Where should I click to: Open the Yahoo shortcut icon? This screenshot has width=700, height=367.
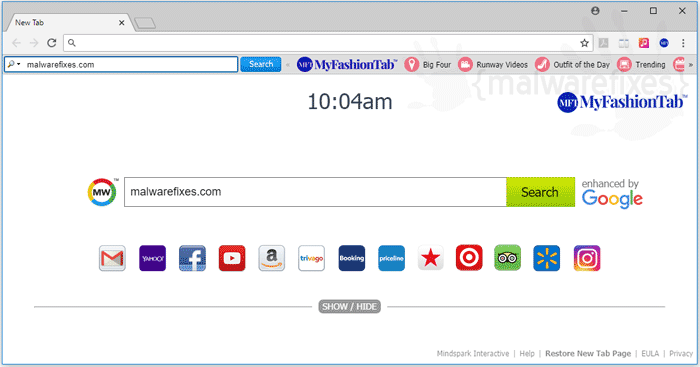pyautogui.click(x=152, y=258)
